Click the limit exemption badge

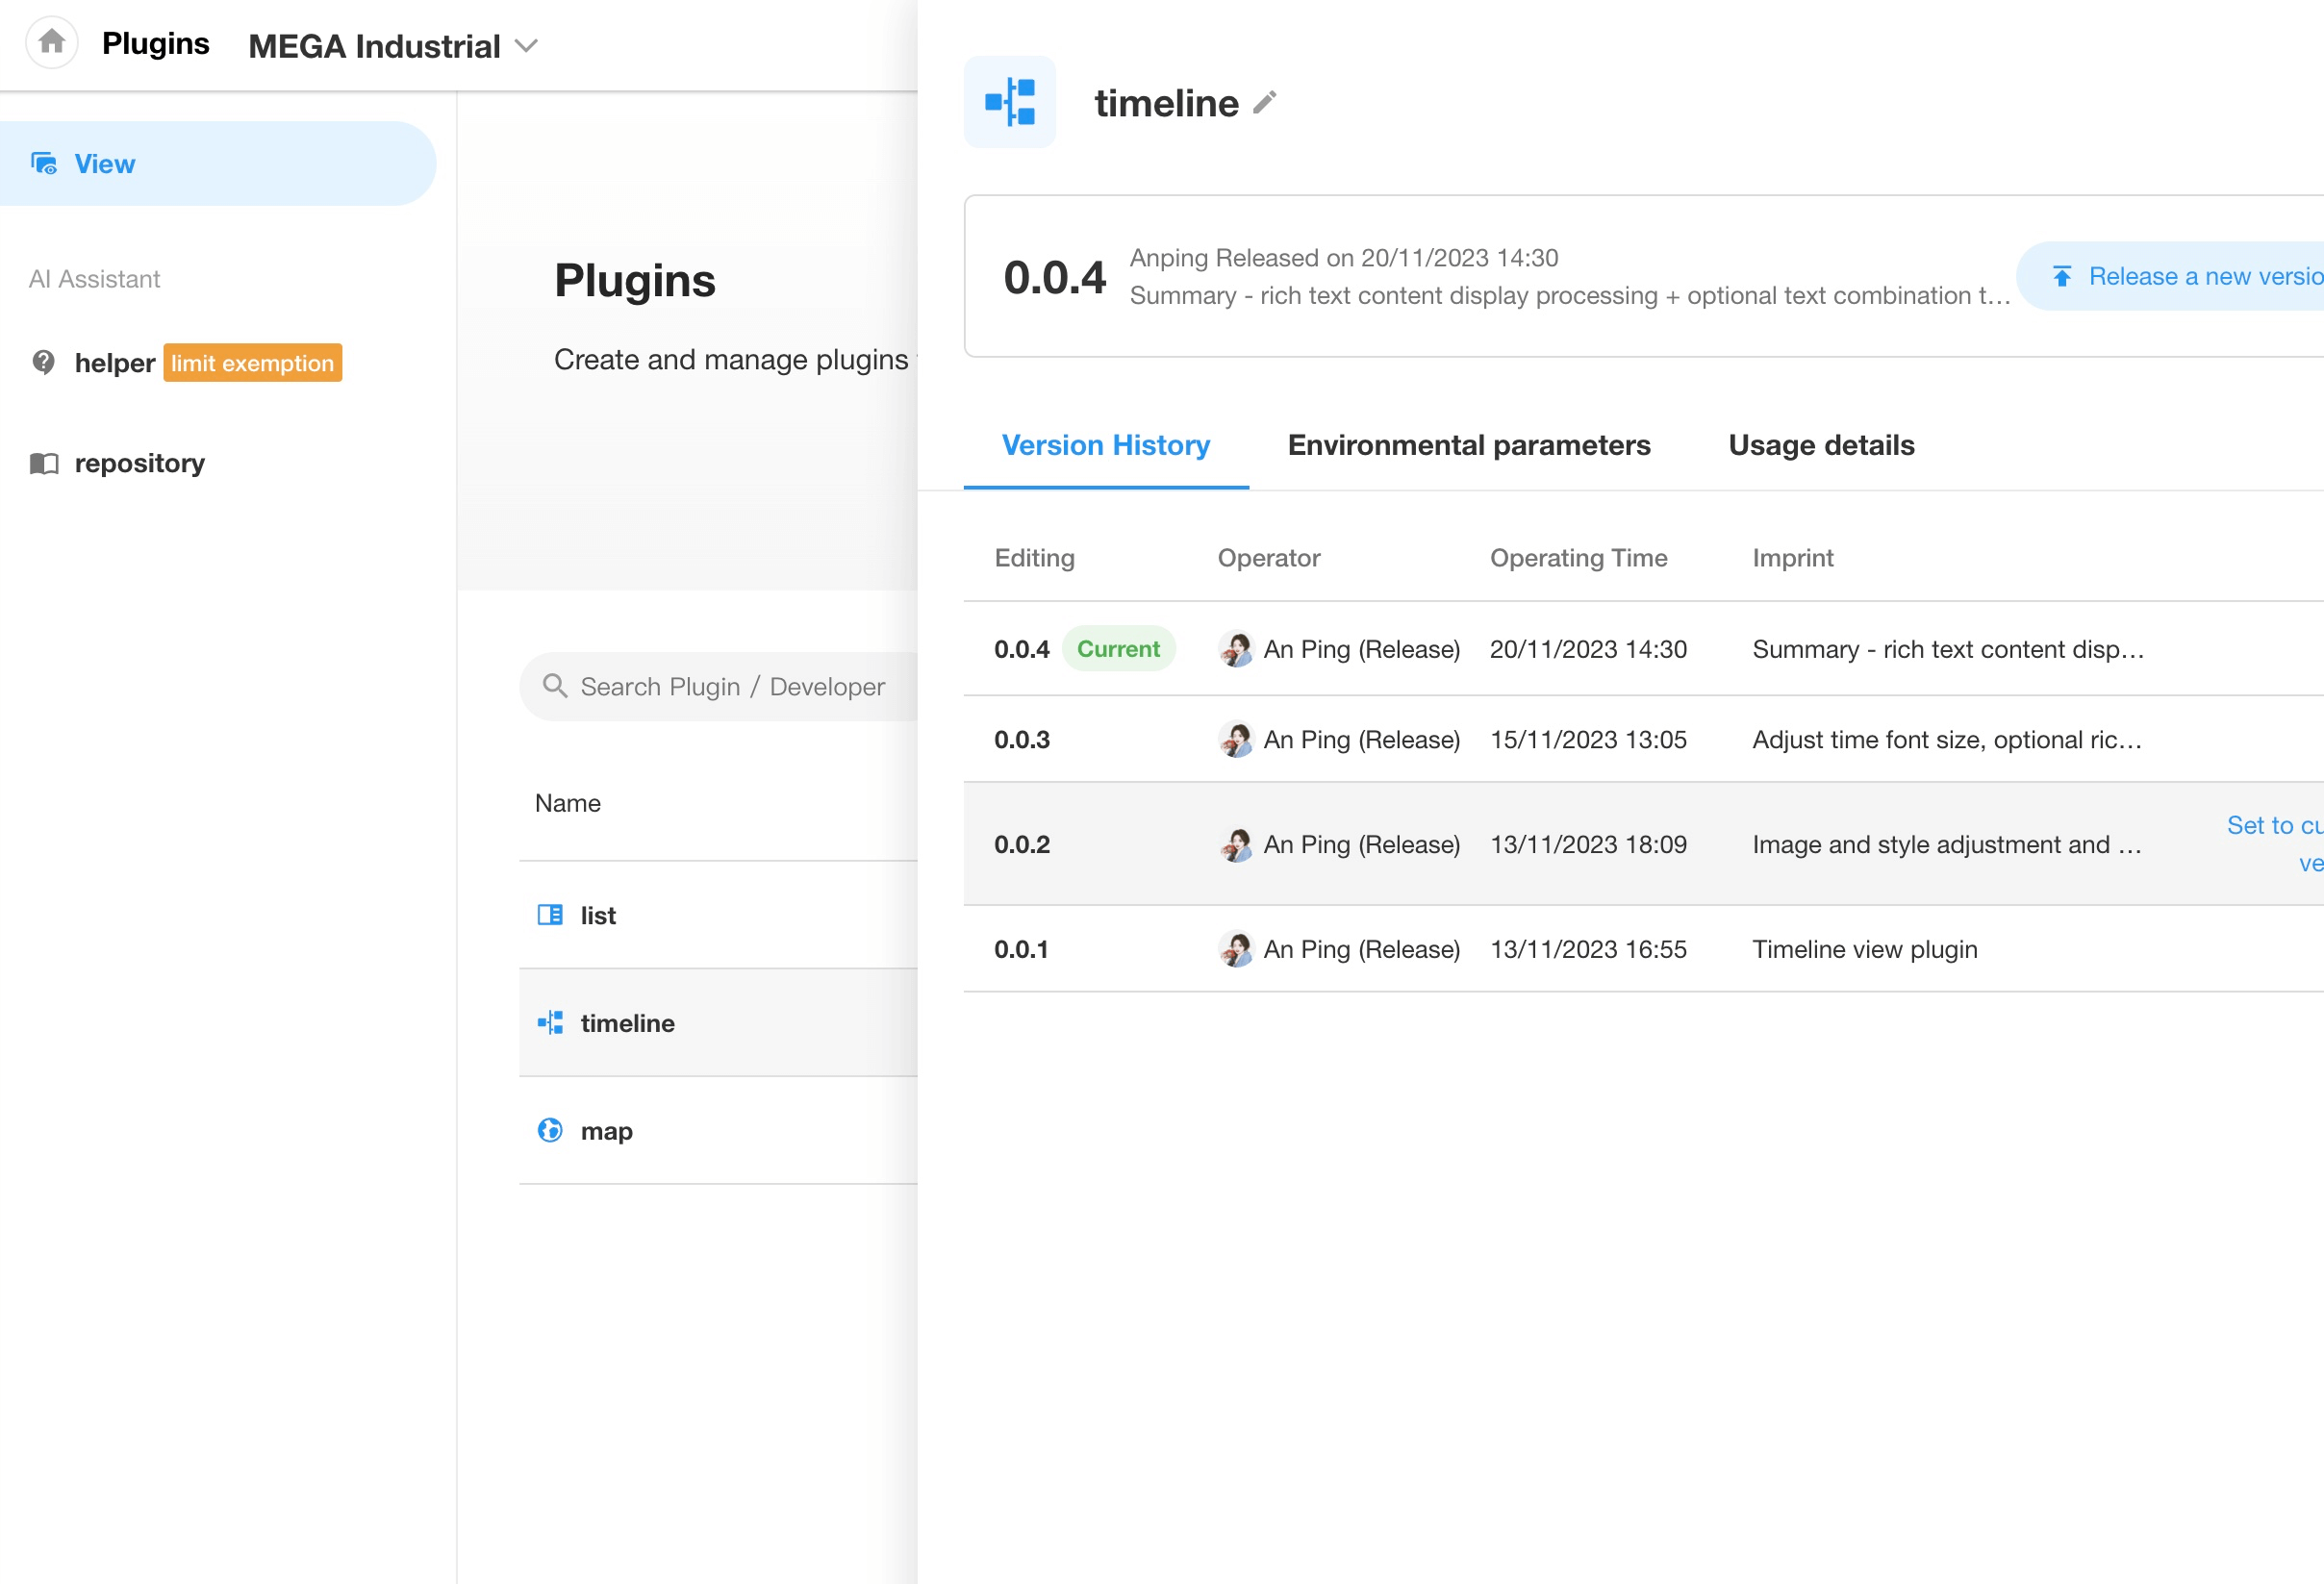coord(252,363)
